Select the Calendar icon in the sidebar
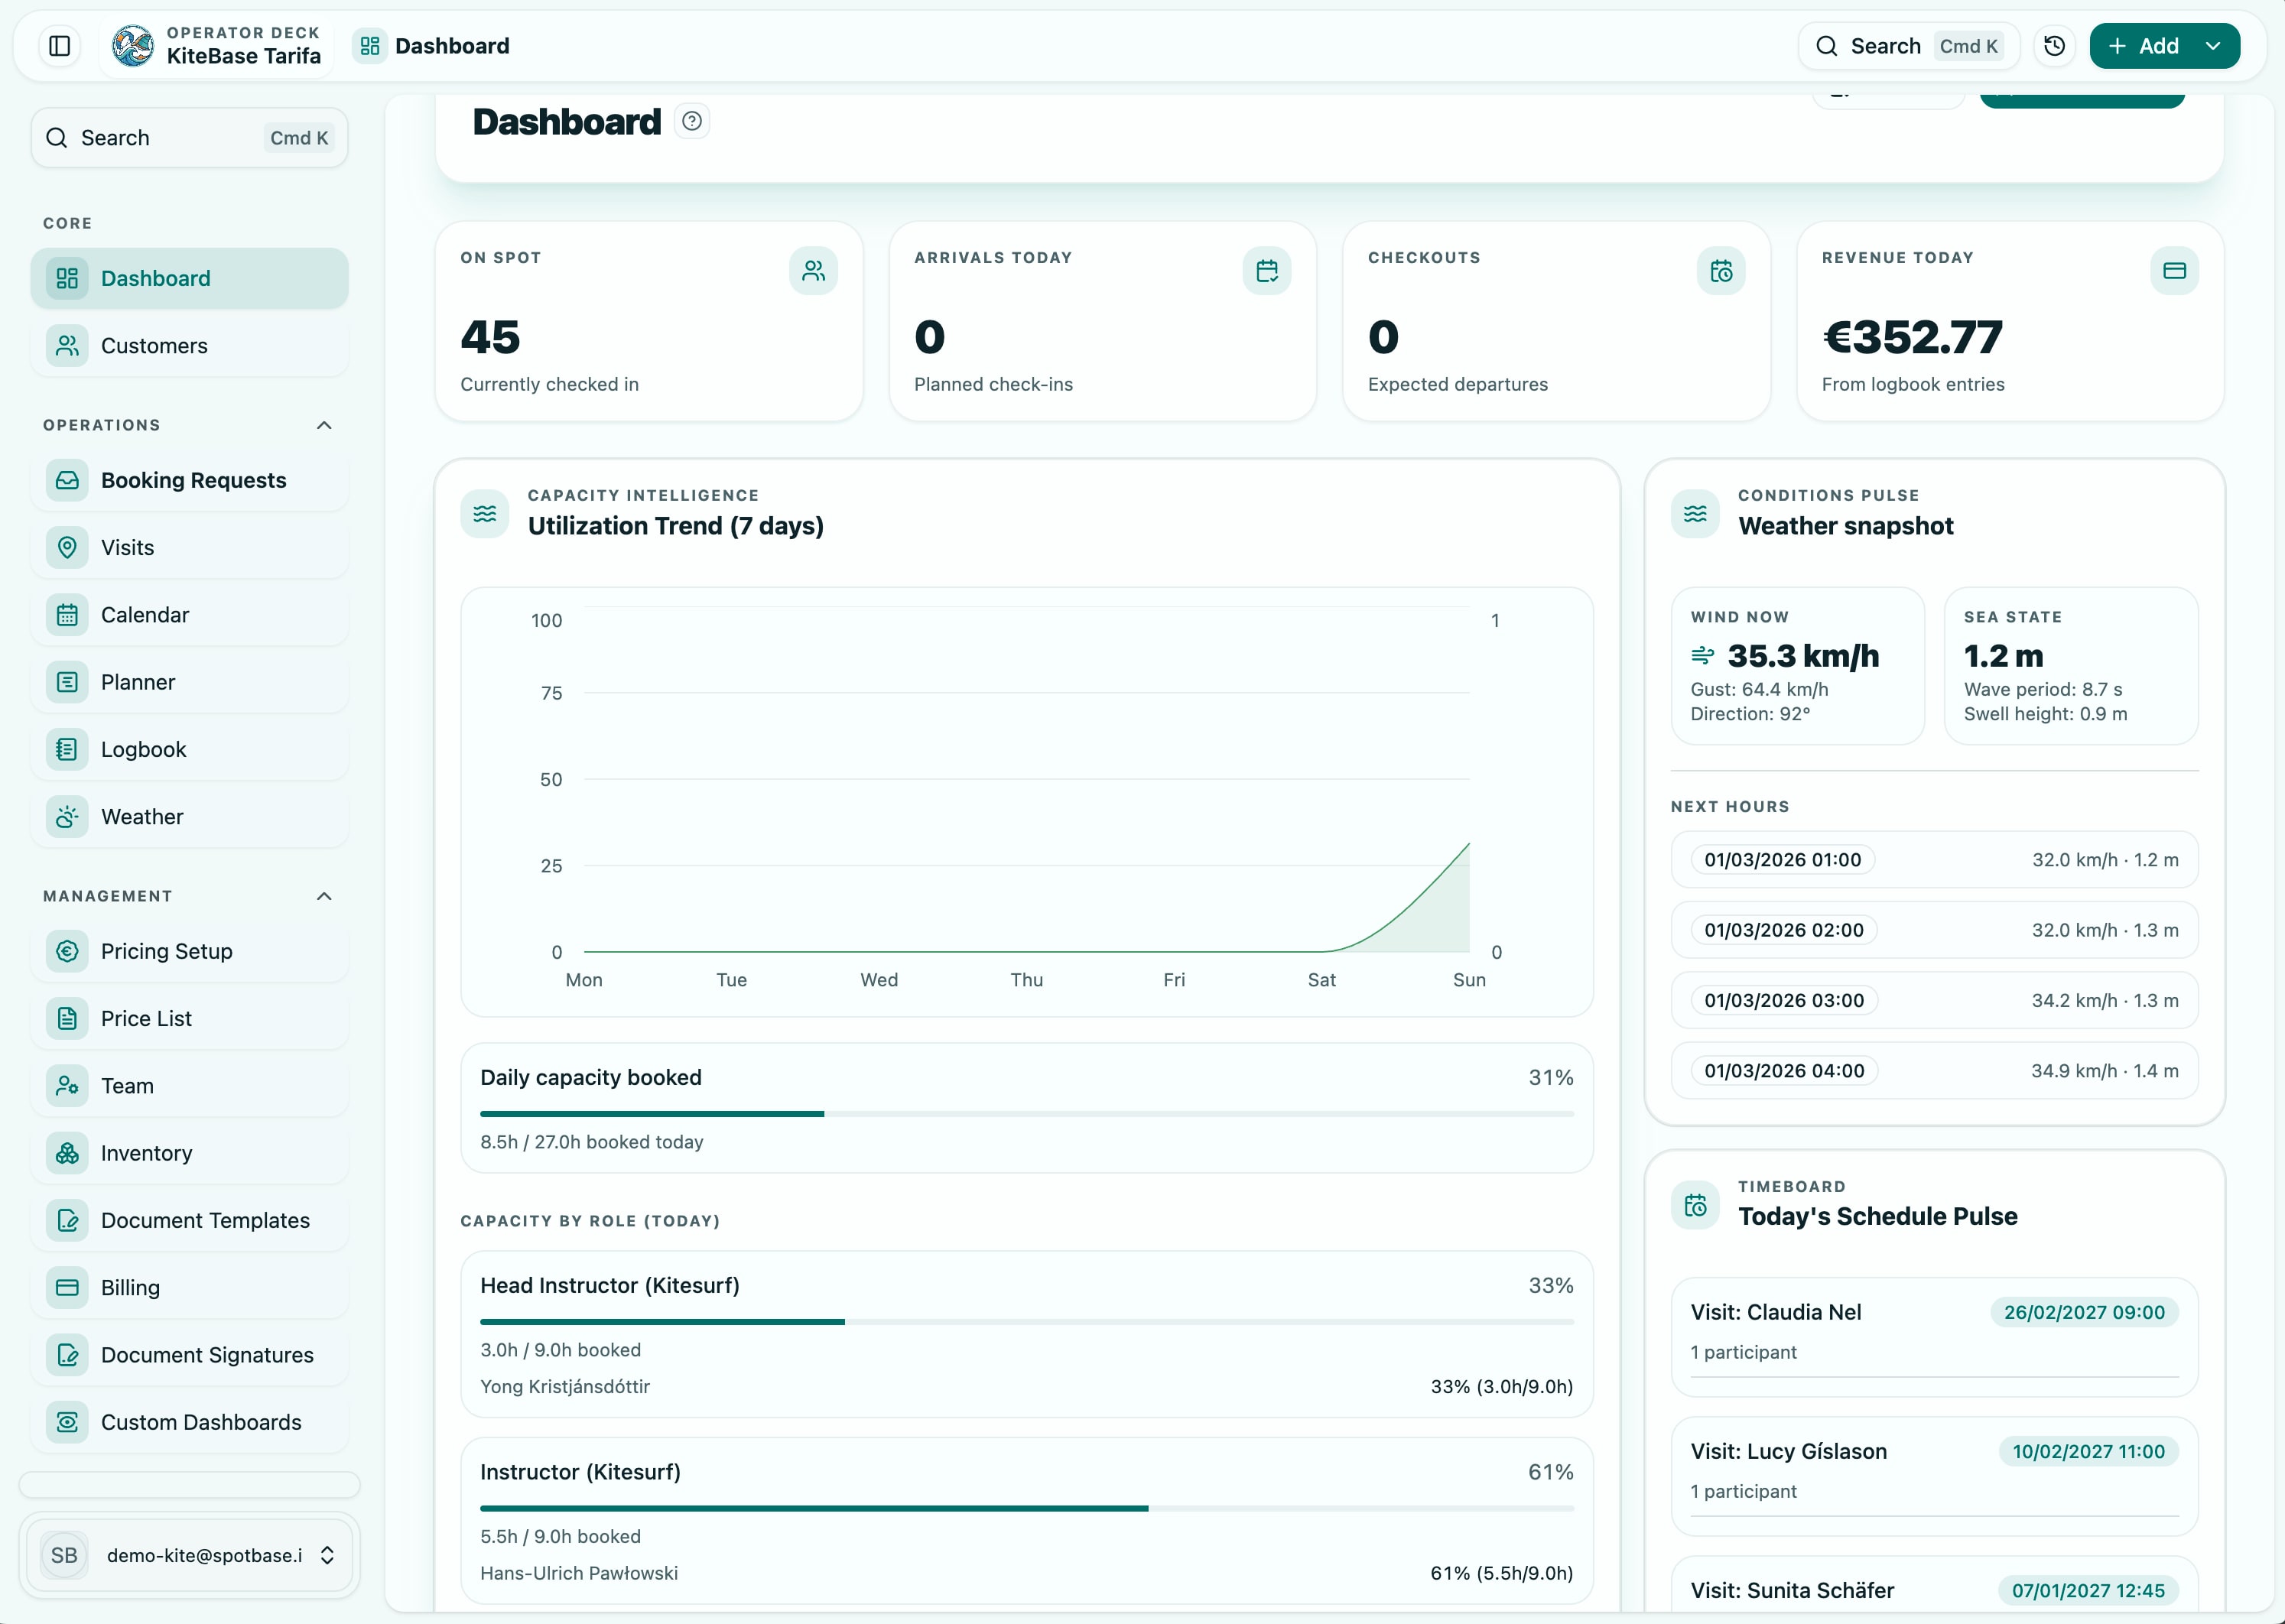Image resolution: width=2285 pixels, height=1624 pixels. (66, 614)
